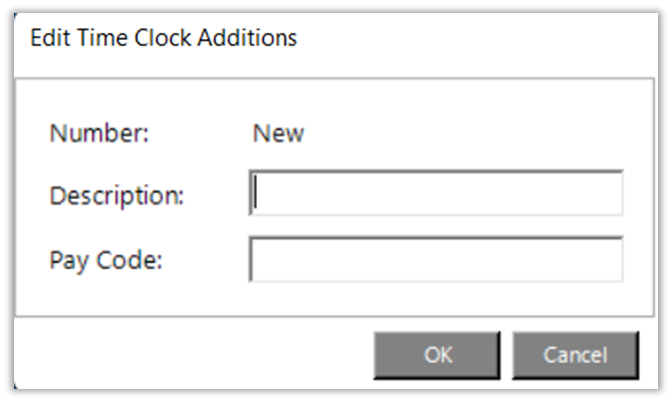The height and width of the screenshot is (402, 672).
Task: Click the Edit Time Clock Additions title
Action: [x=164, y=39]
